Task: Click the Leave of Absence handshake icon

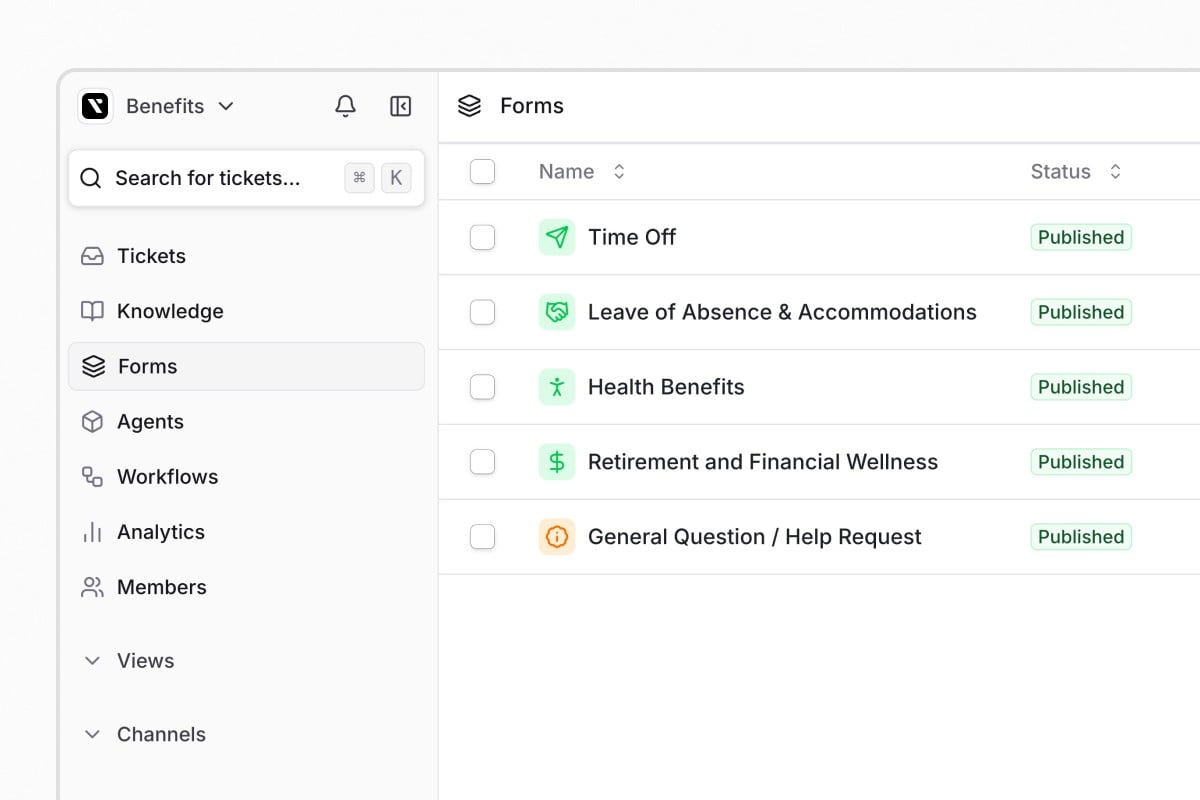Action: click(x=557, y=312)
